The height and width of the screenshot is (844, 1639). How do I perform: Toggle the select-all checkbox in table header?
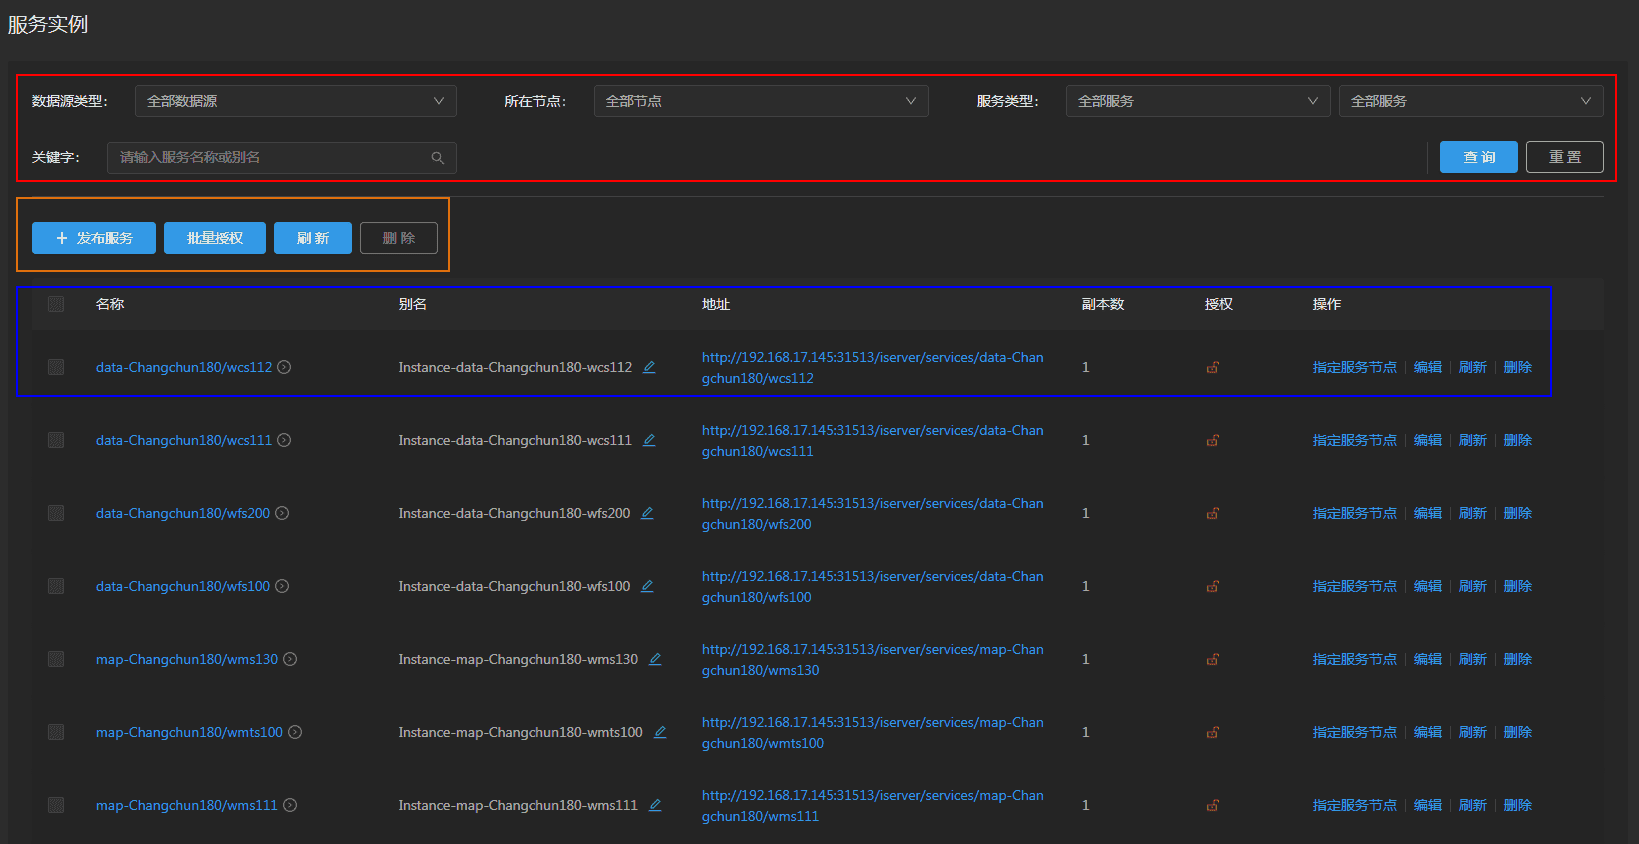click(x=56, y=304)
